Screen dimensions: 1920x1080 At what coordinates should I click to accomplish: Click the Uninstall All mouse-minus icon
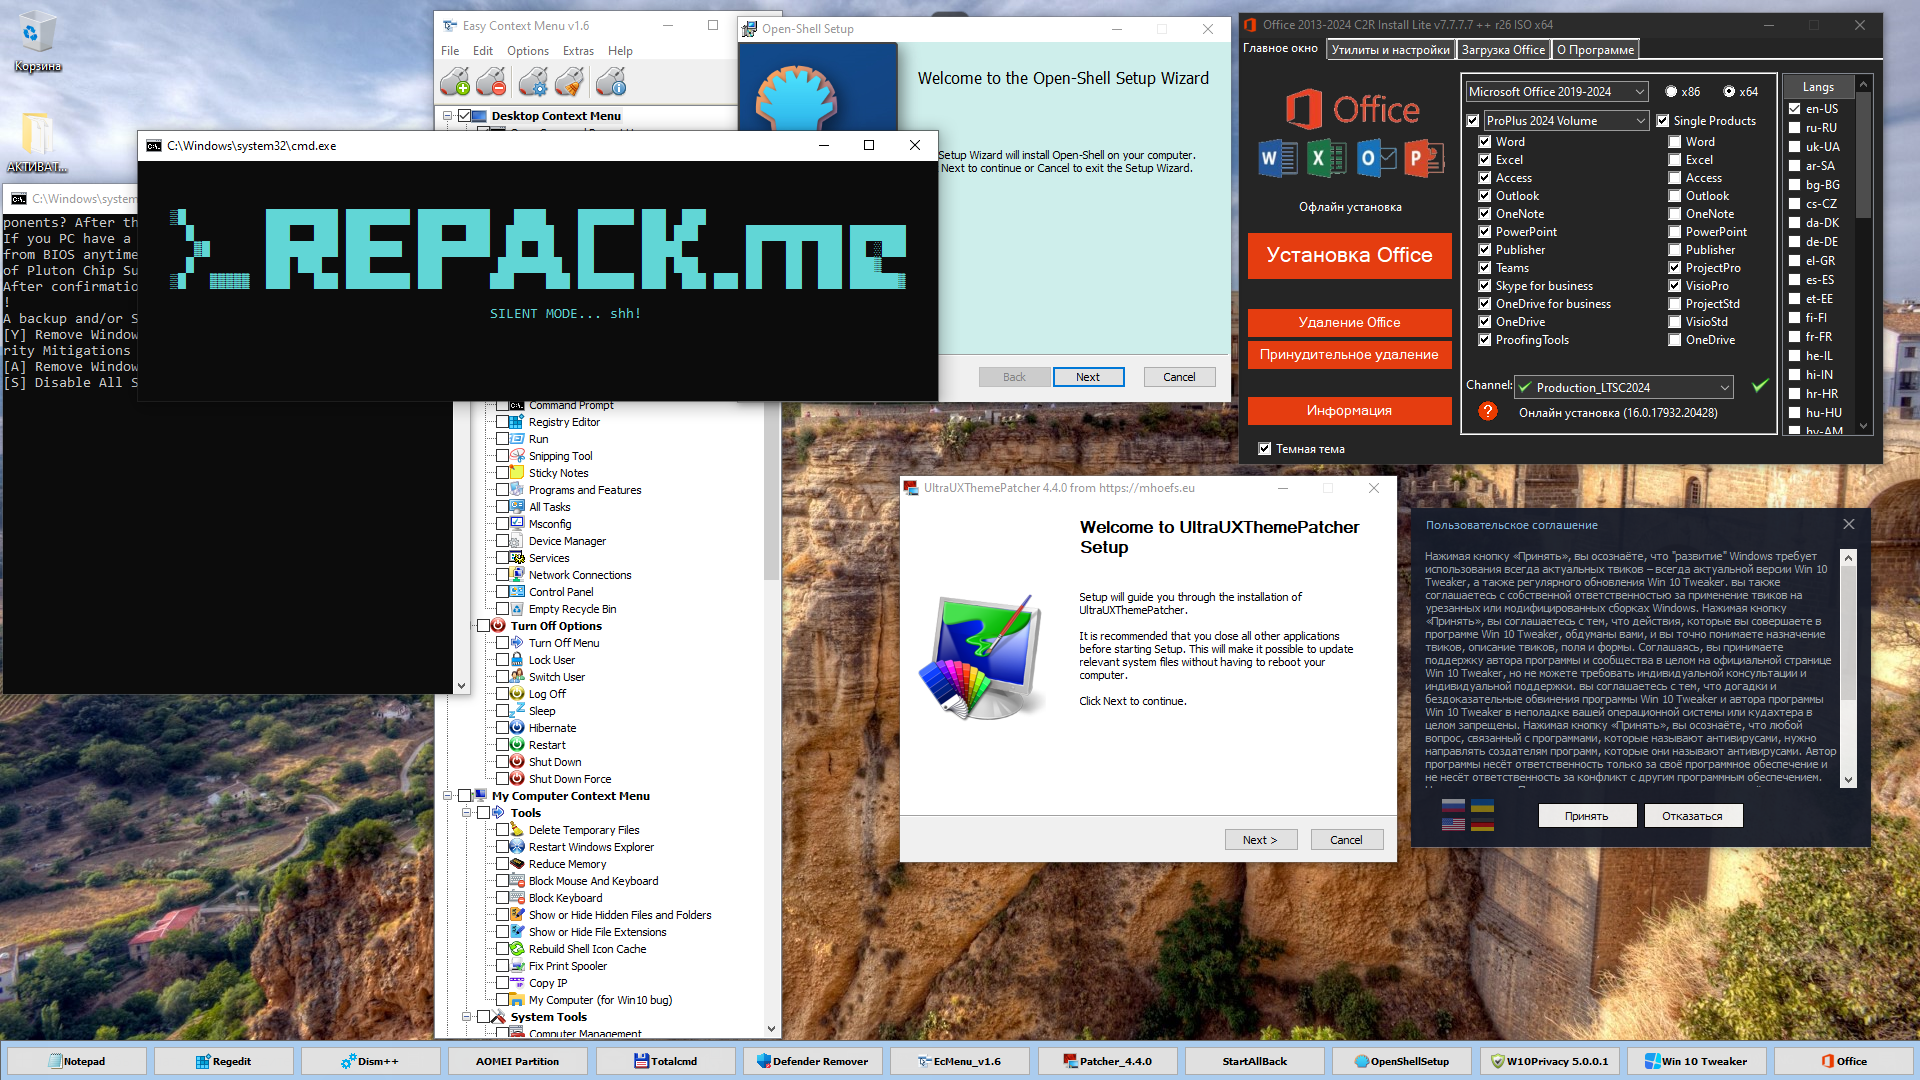[x=491, y=81]
